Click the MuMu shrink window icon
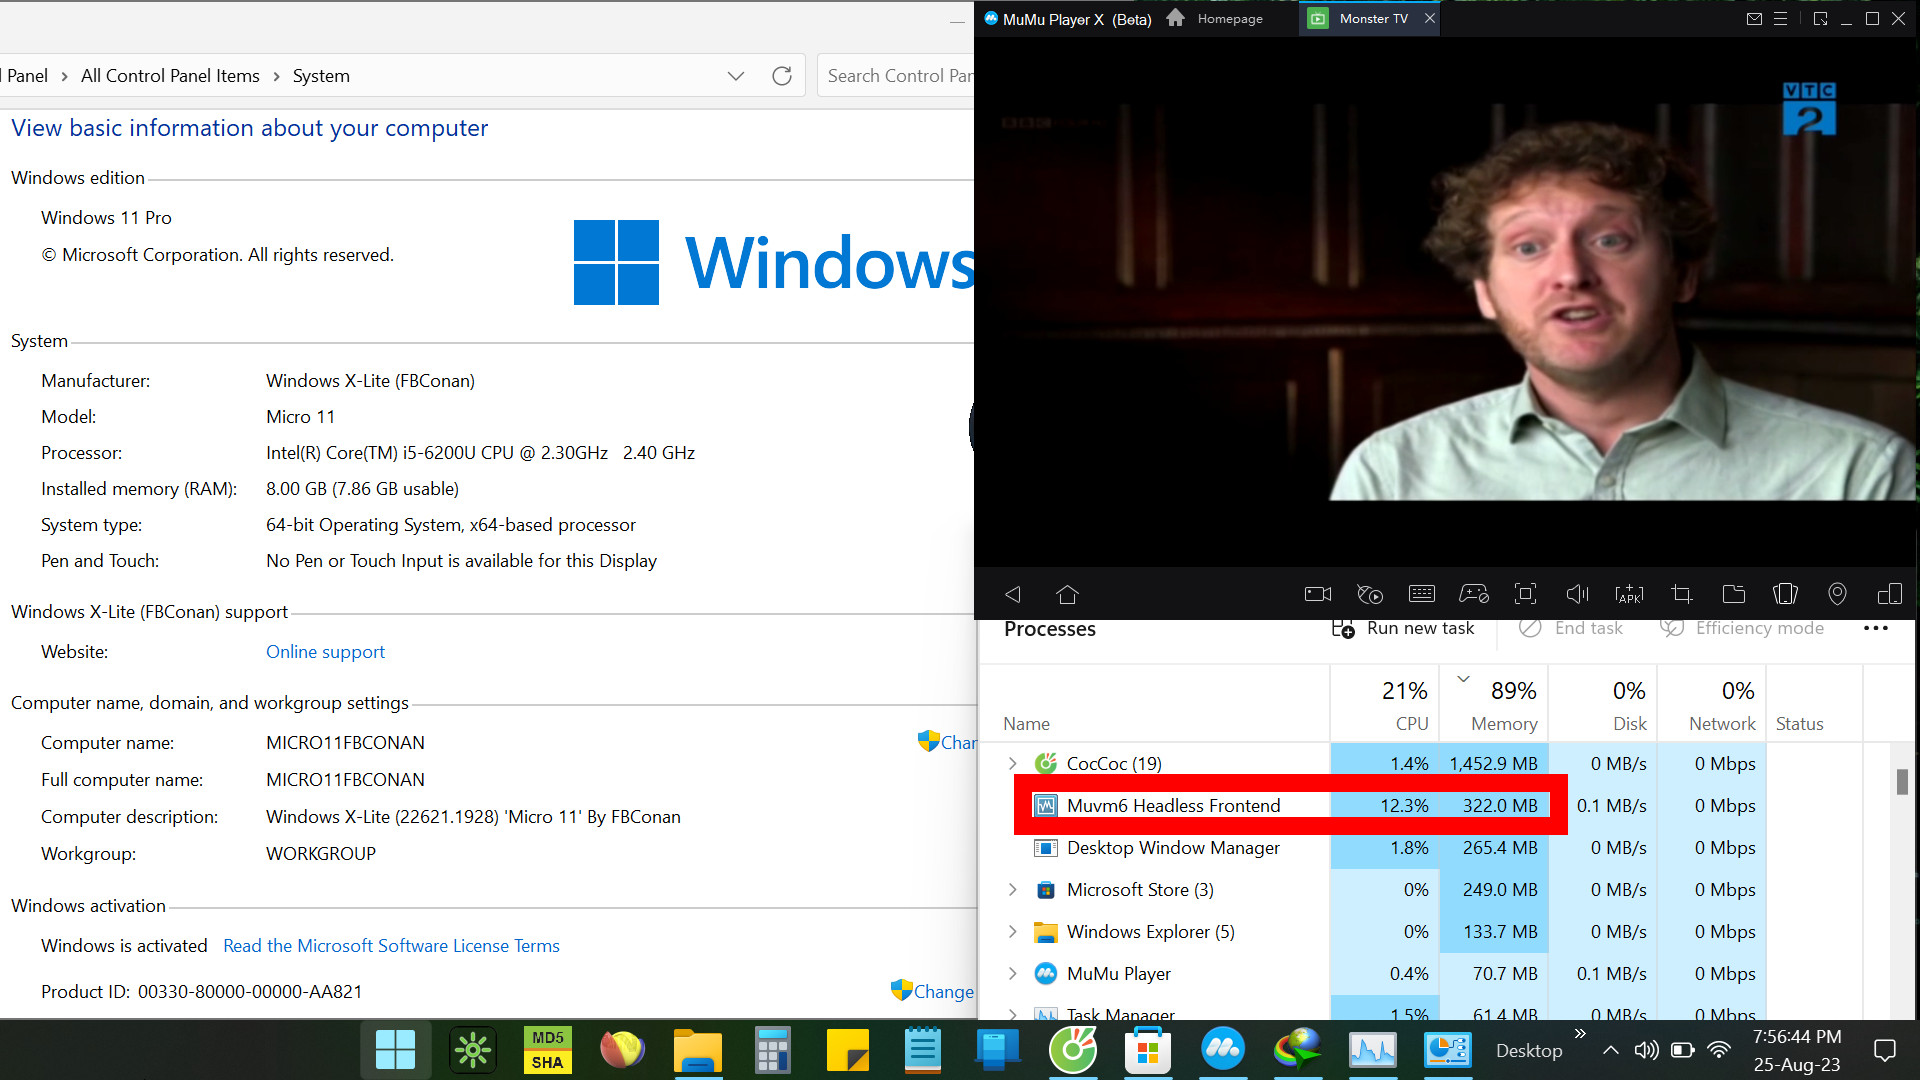This screenshot has width=1920, height=1080. pos(1820,19)
